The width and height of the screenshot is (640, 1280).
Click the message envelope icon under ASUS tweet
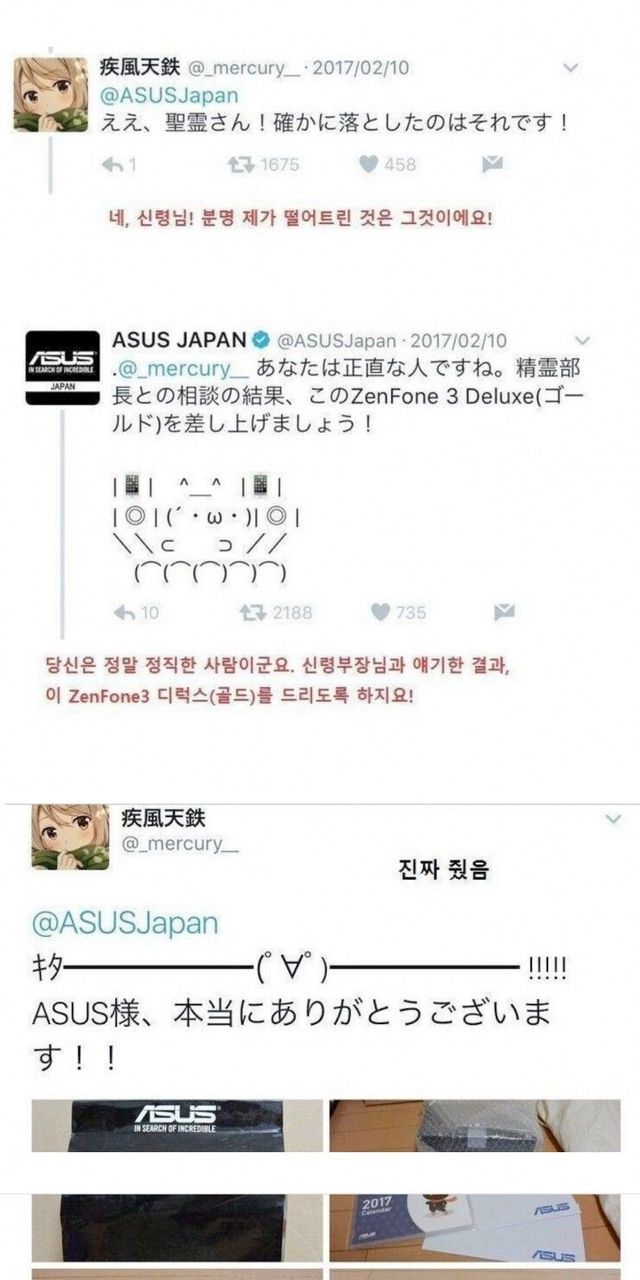coord(504,612)
